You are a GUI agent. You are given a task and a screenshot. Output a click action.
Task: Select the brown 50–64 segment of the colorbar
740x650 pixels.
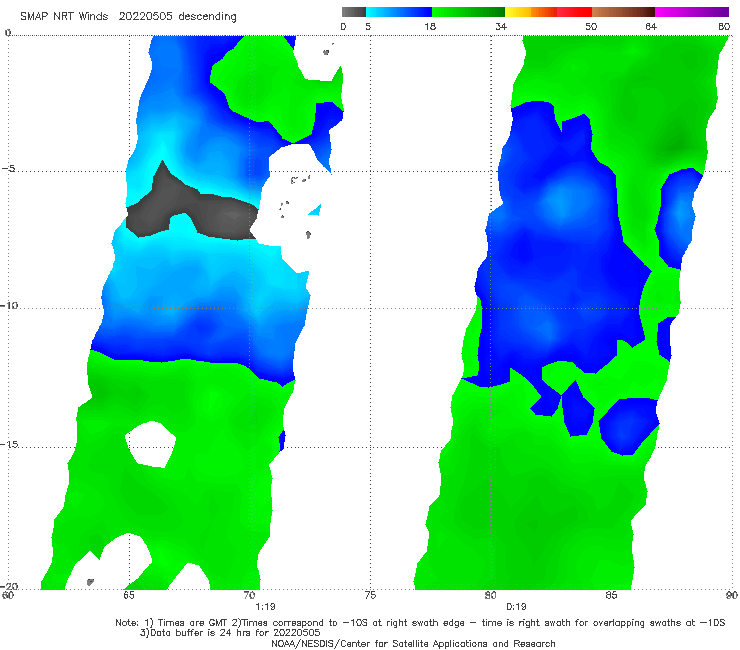click(623, 12)
